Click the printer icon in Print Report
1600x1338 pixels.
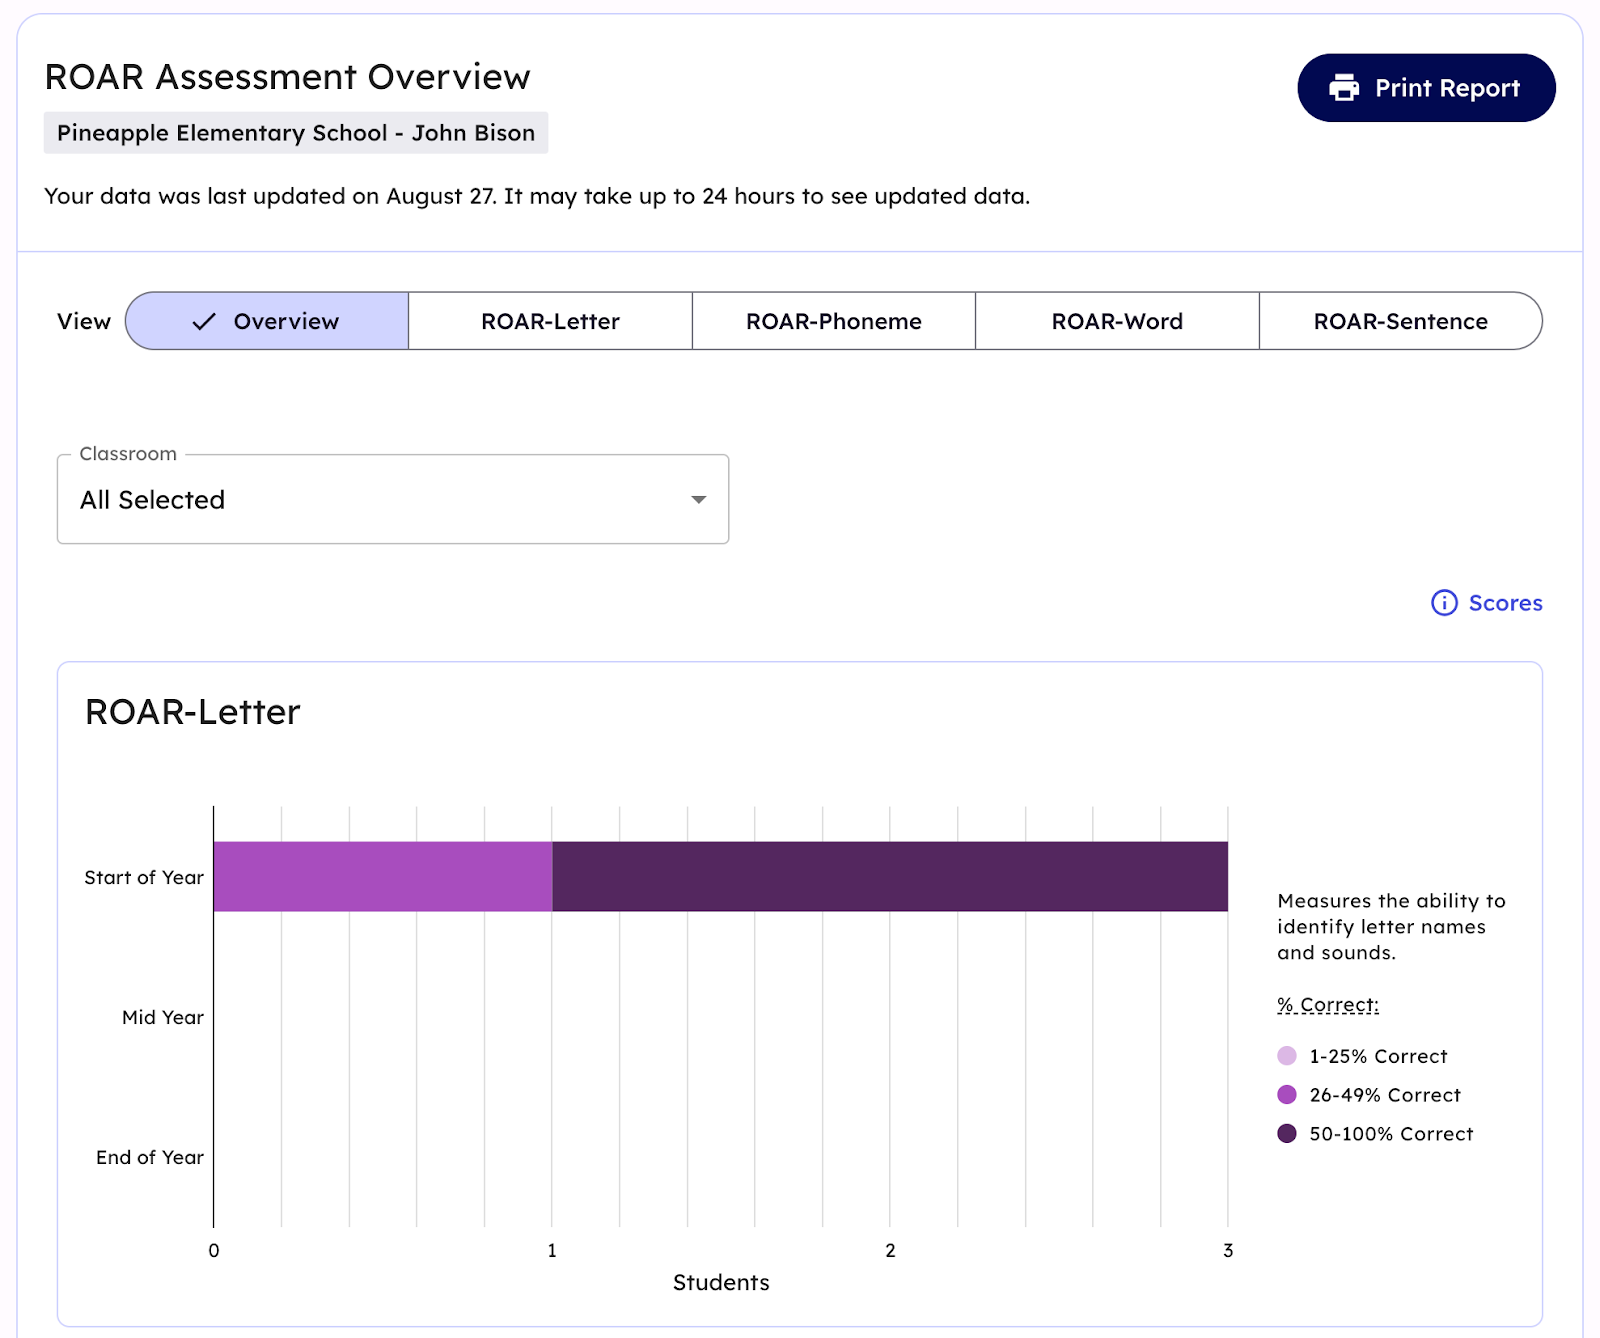pyautogui.click(x=1343, y=88)
